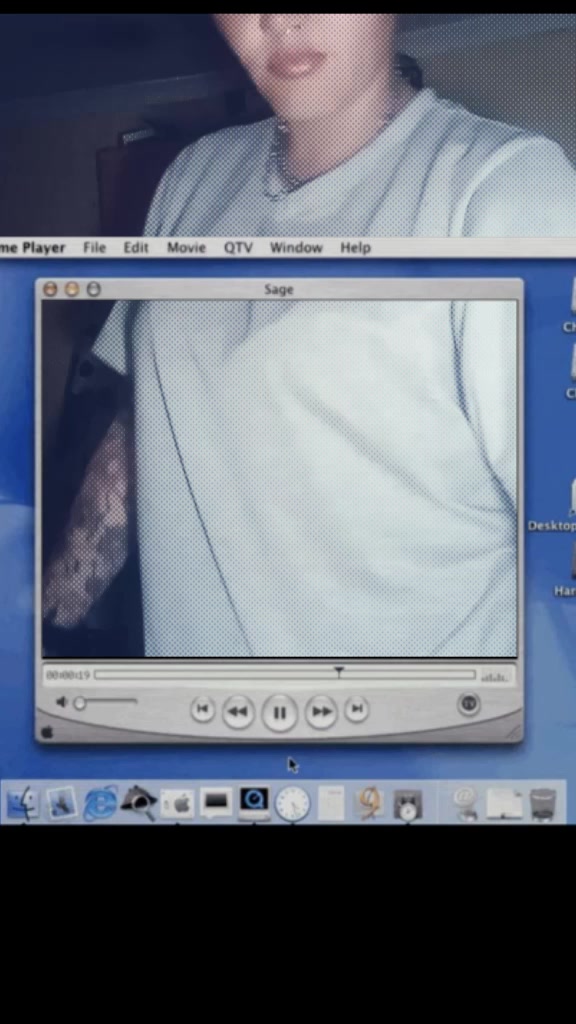Jump to the start of the movie
This screenshot has width=576, height=1024.
(x=202, y=709)
